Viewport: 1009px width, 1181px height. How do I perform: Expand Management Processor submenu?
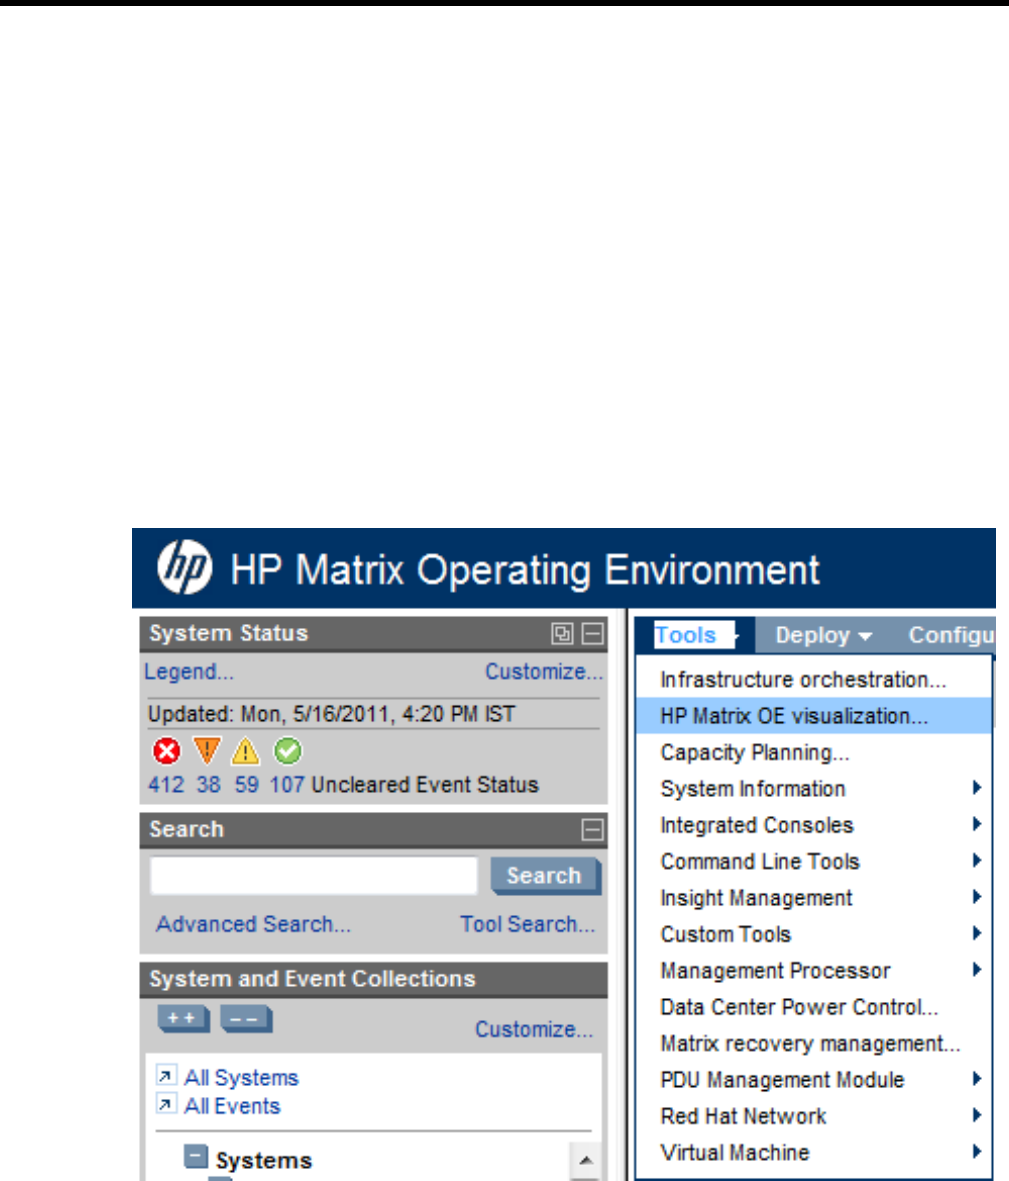(813, 970)
